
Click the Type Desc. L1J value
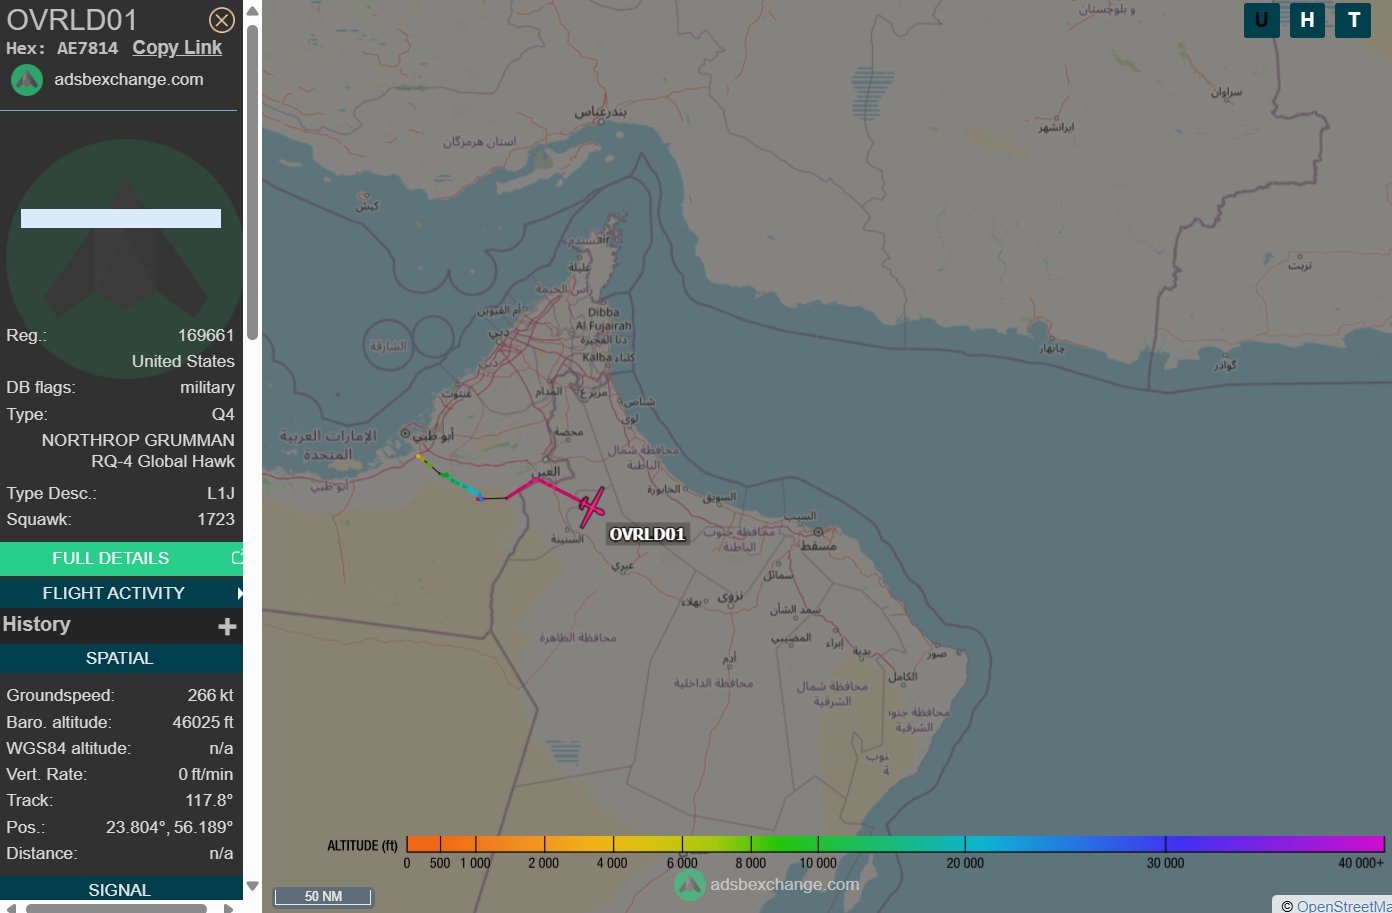(221, 493)
